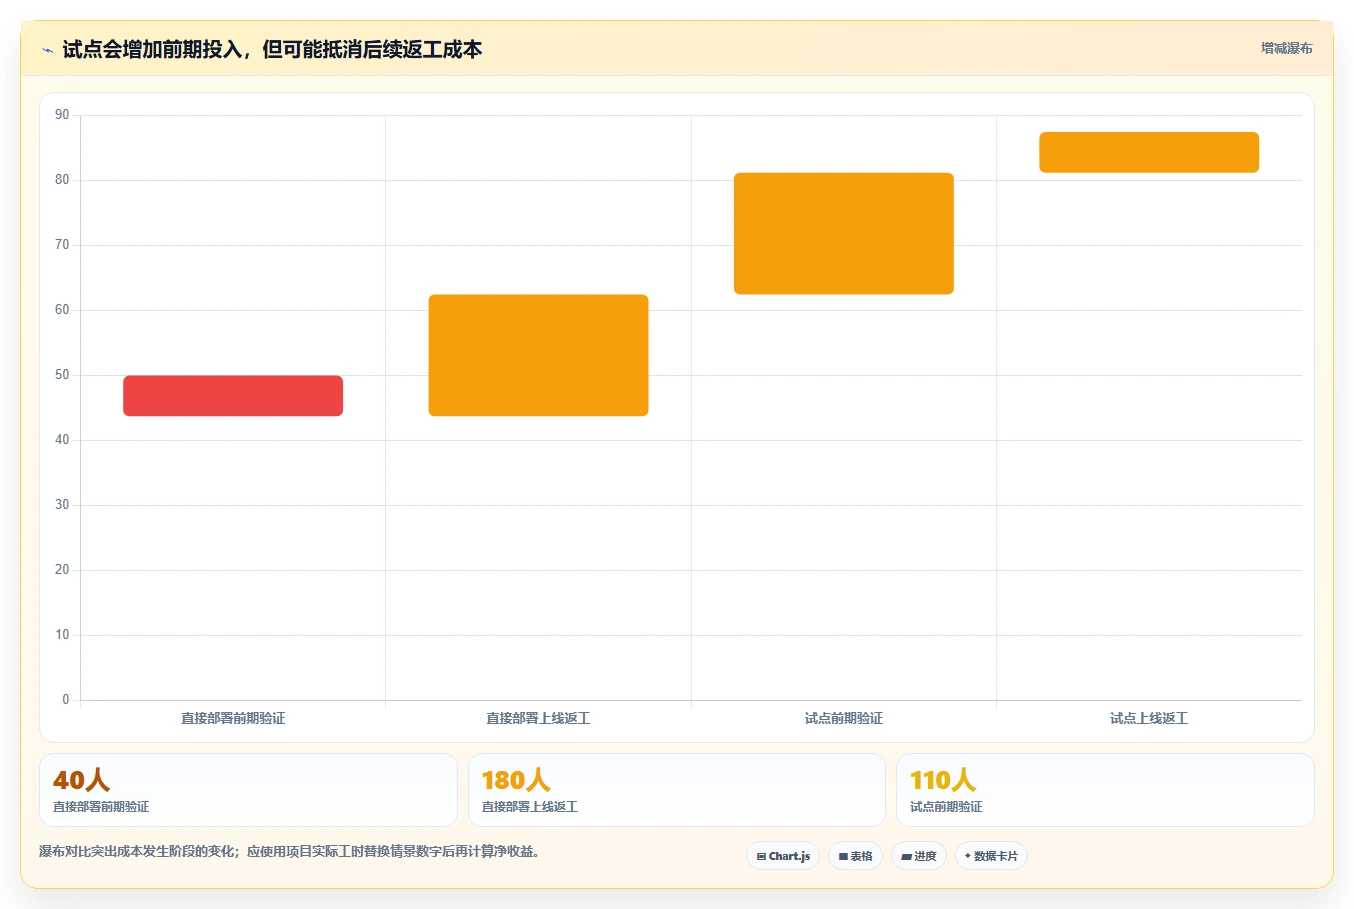The width and height of the screenshot is (1354, 909).
Task: Open the 110人 试点前期验证 card
Action: click(1105, 790)
